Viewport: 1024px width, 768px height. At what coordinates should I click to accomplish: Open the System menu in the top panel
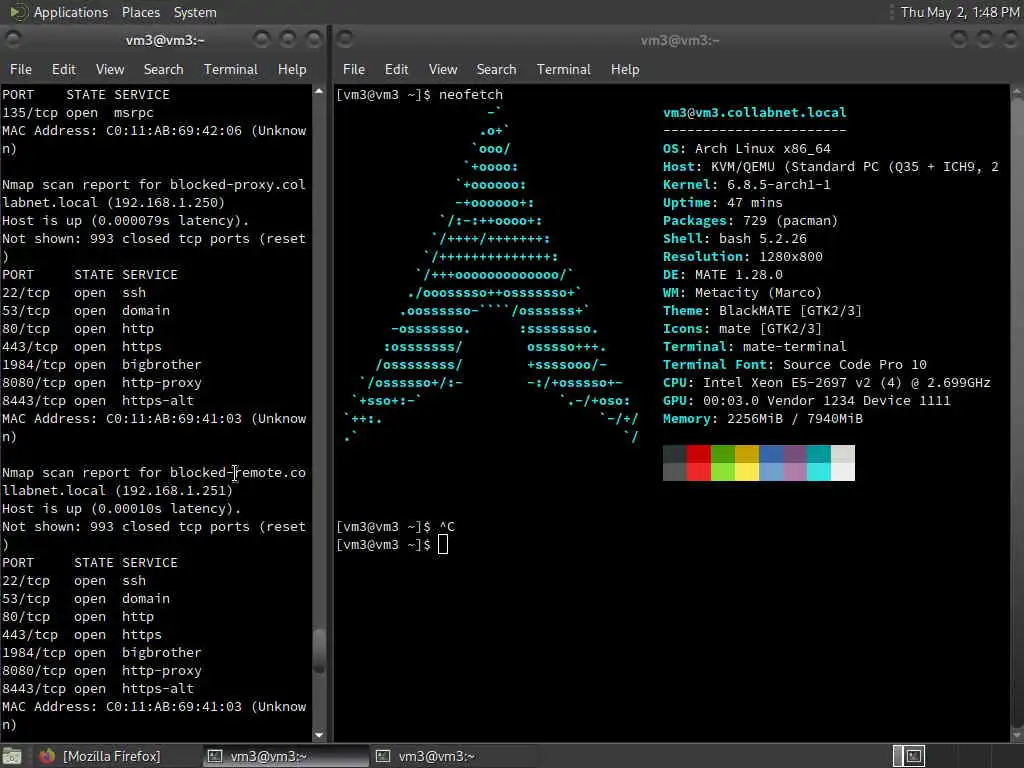pyautogui.click(x=195, y=12)
